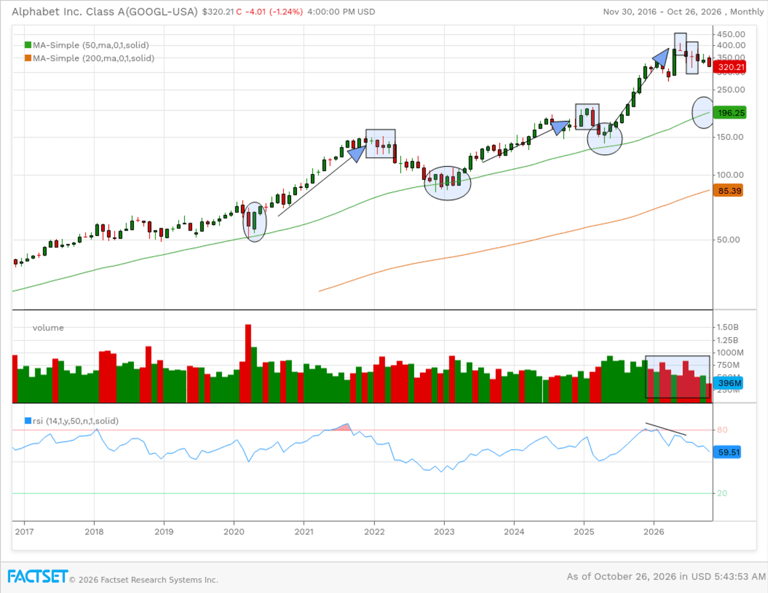Click the 2020 year label on time axis
The height and width of the screenshot is (593, 768).
point(234,532)
